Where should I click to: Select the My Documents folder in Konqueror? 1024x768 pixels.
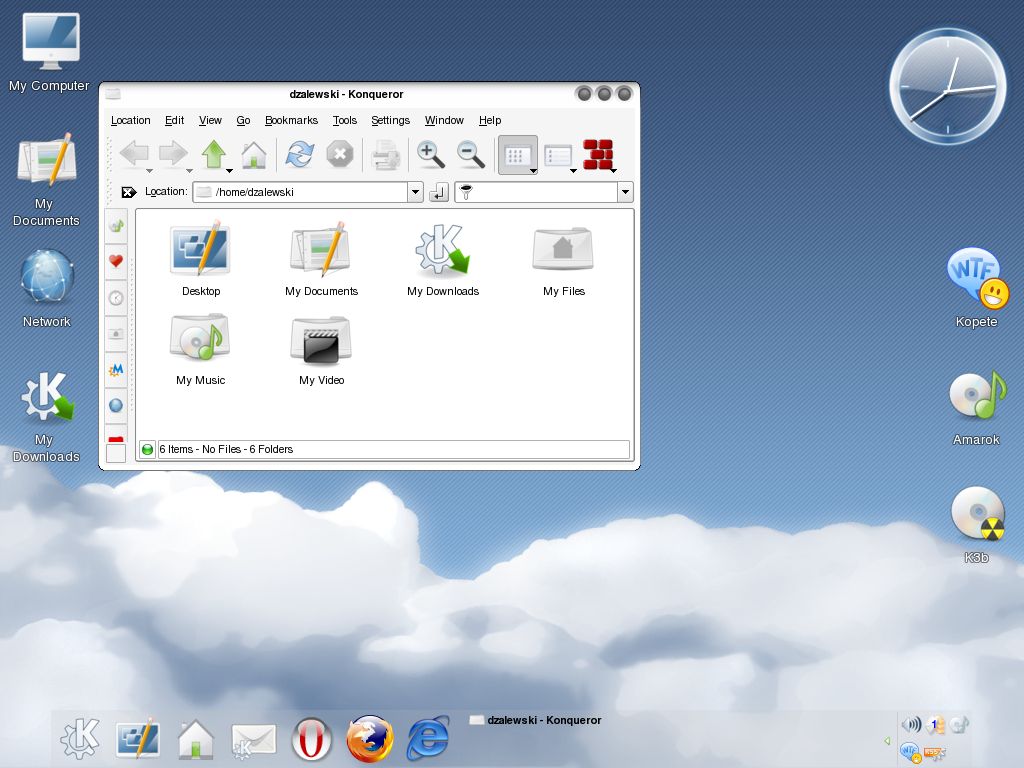click(x=321, y=259)
